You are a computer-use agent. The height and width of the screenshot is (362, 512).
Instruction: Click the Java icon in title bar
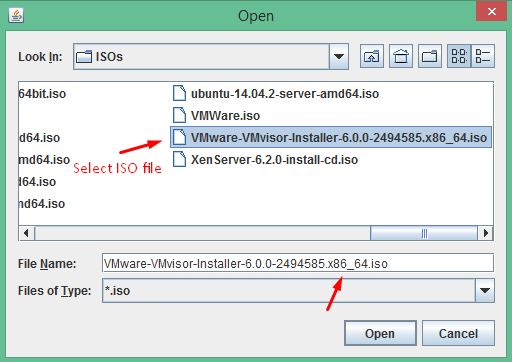click(16, 15)
